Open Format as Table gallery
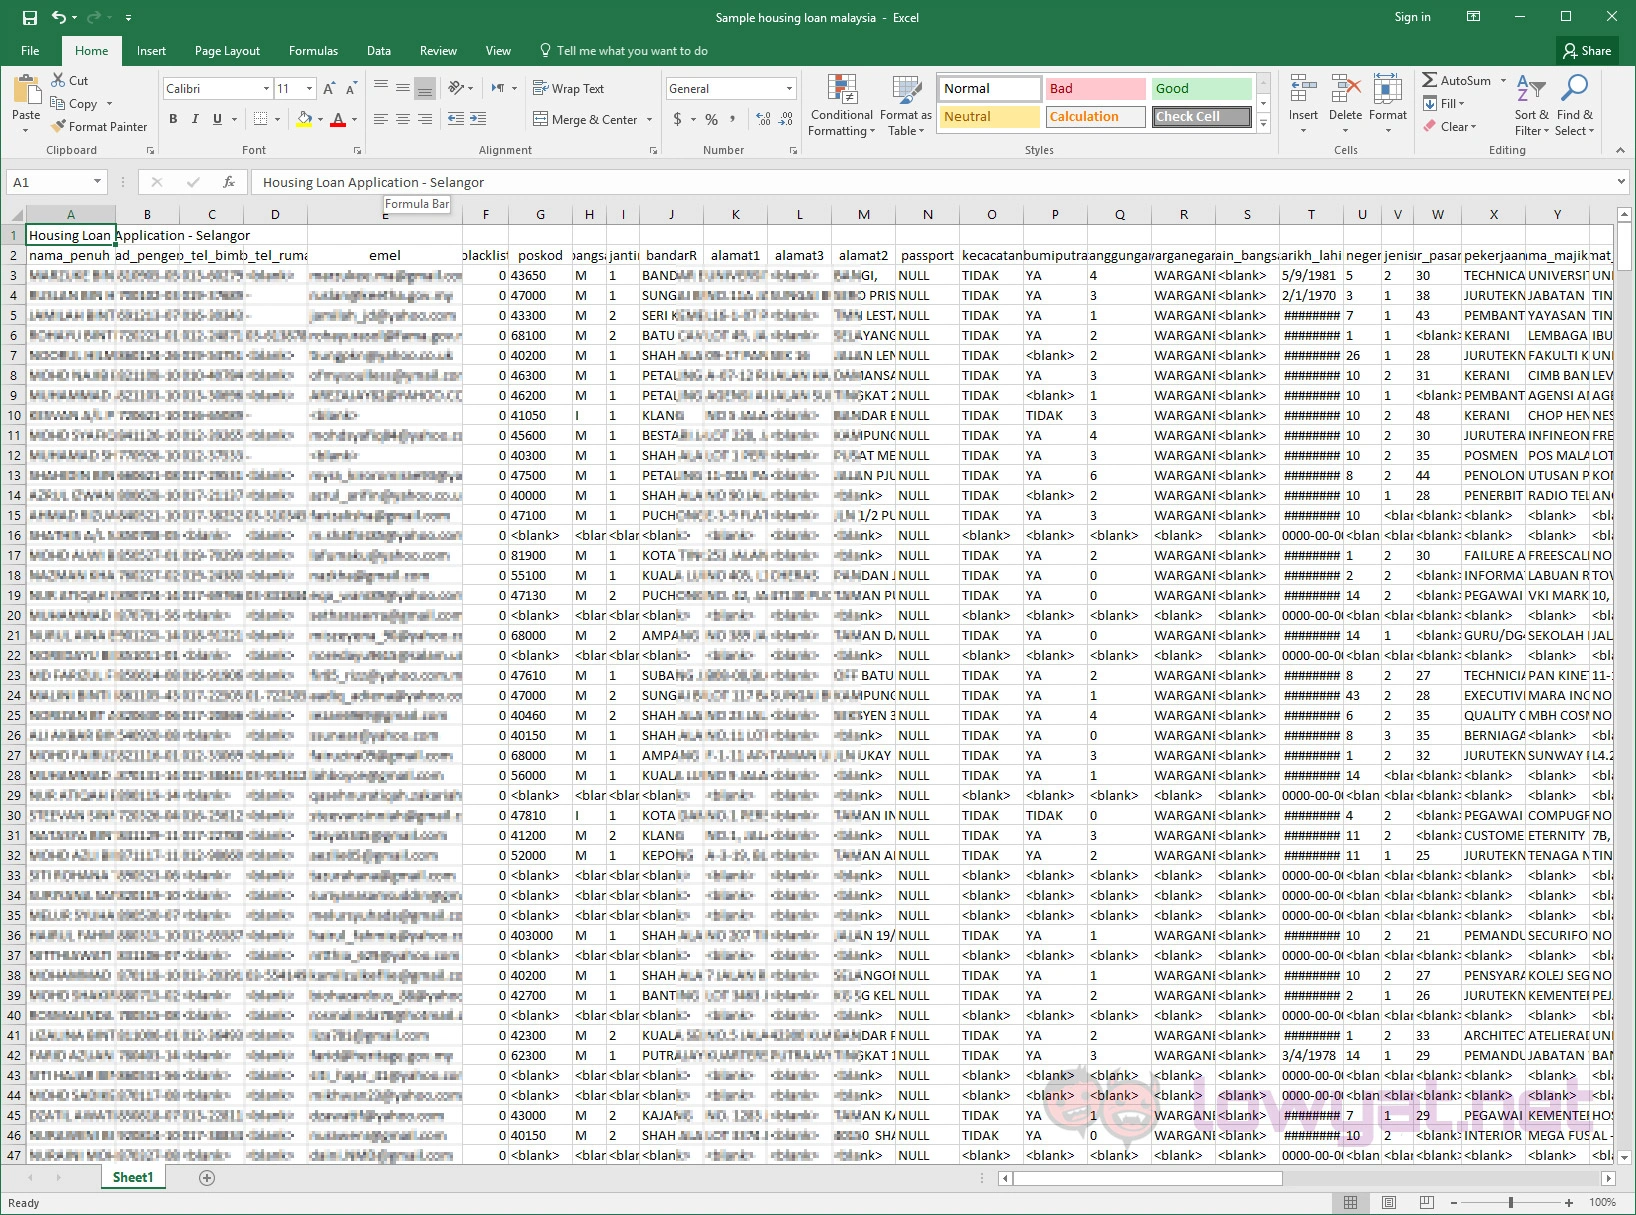This screenshot has height=1215, width=1636. (x=906, y=106)
